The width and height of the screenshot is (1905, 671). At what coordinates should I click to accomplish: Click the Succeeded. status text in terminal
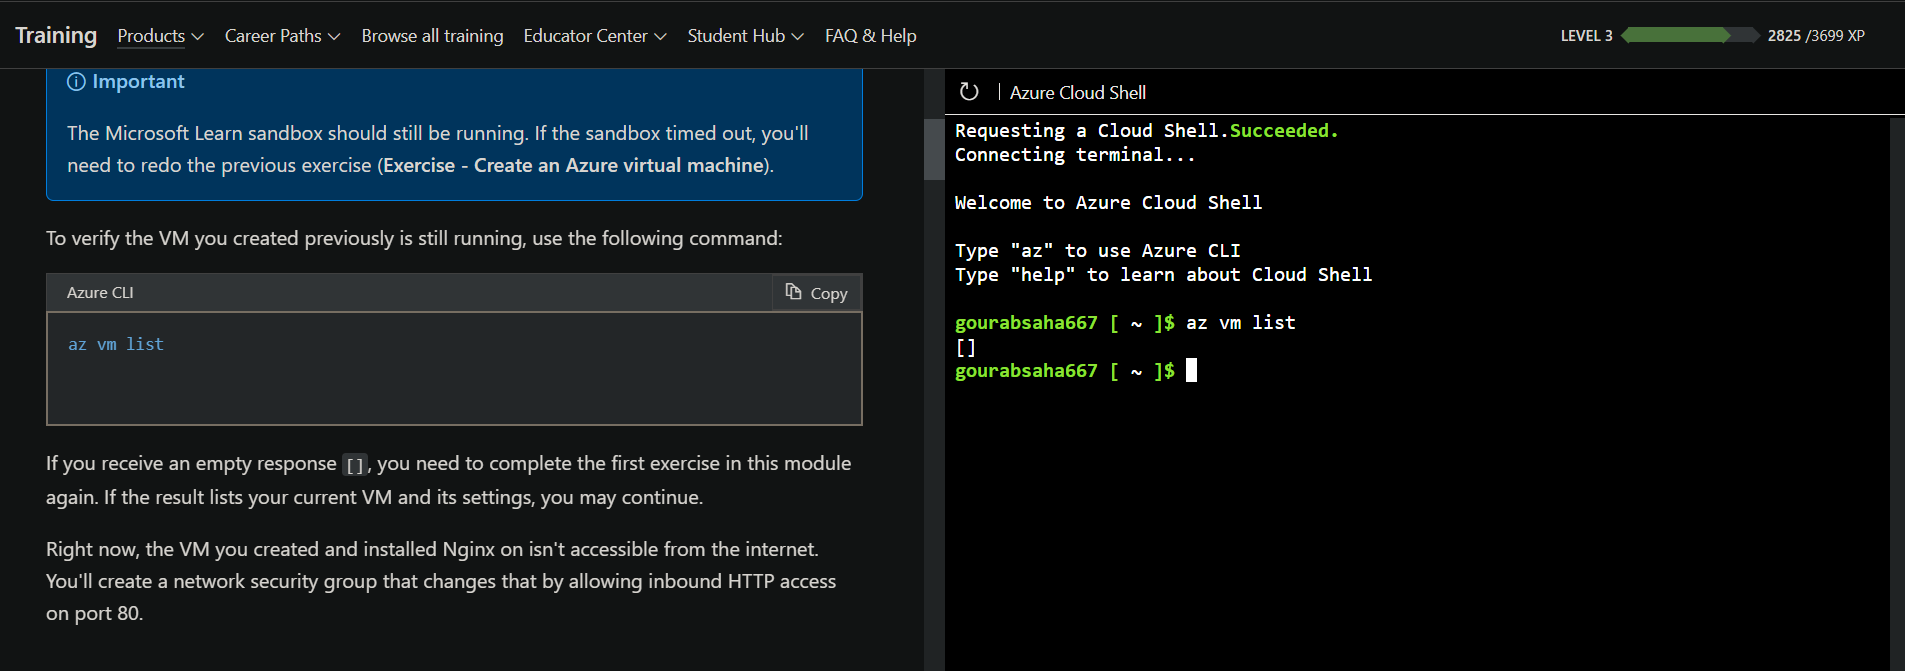tap(1284, 131)
